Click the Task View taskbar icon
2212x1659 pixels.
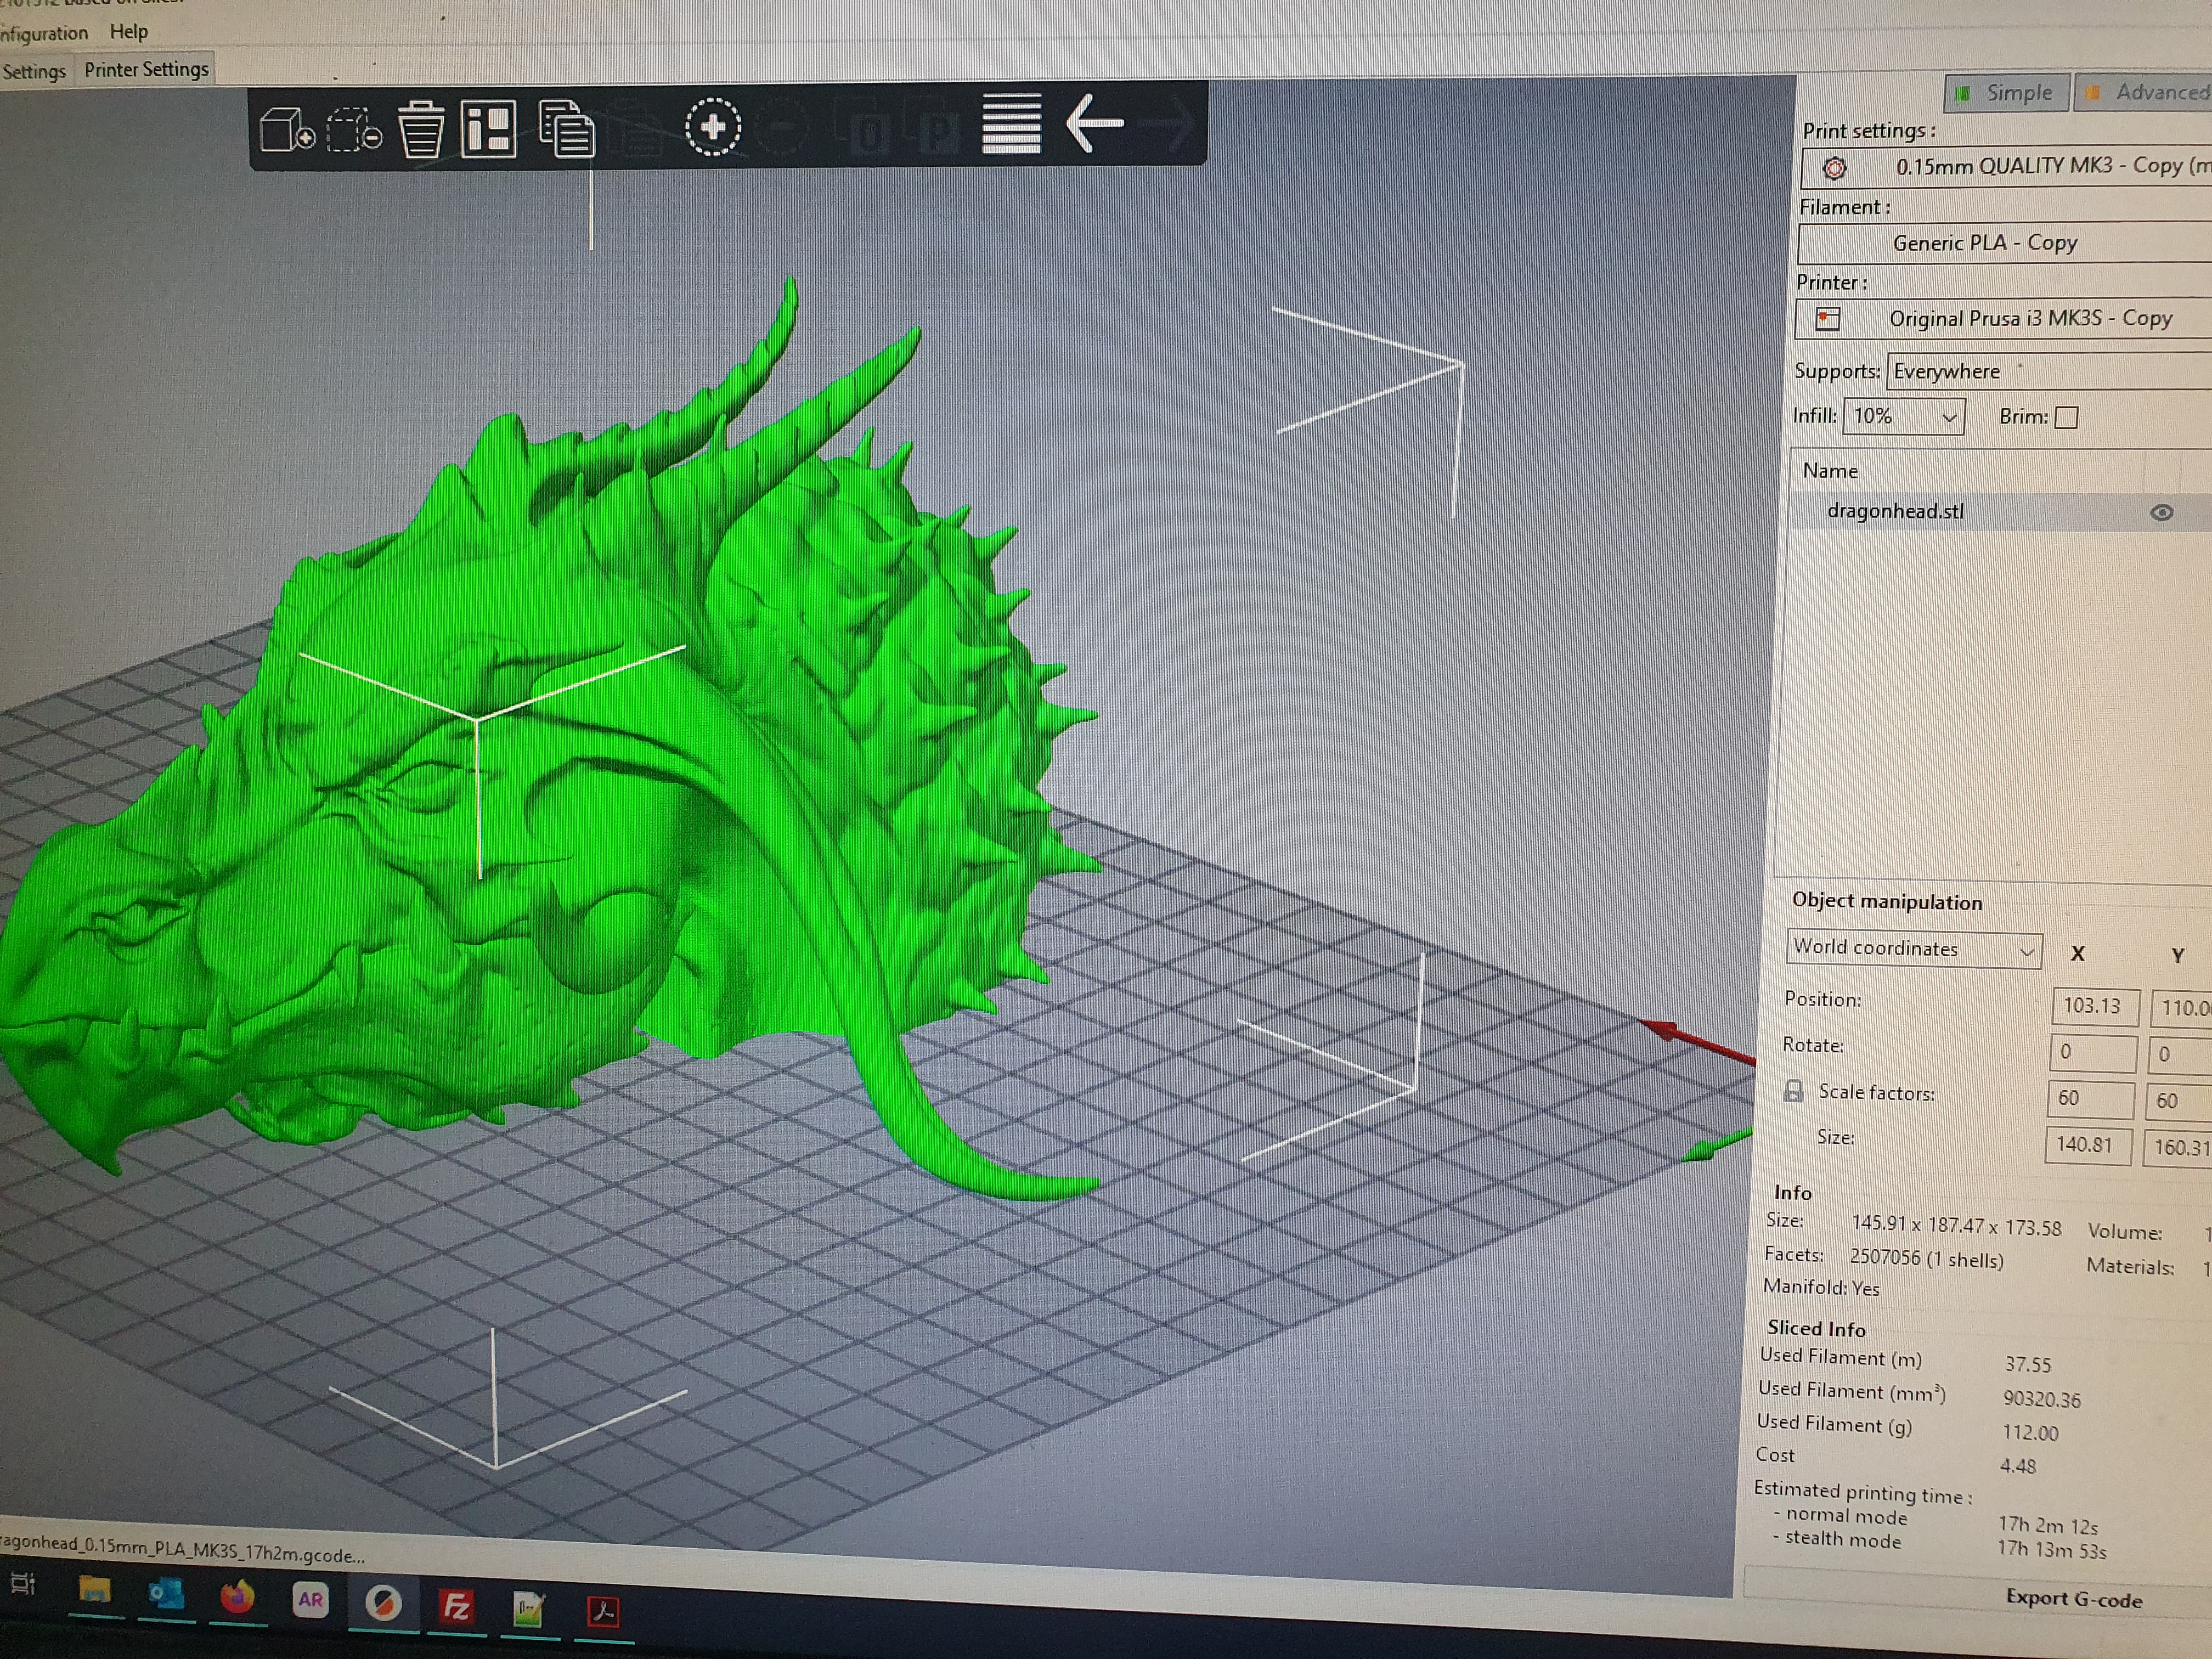coord(22,1585)
